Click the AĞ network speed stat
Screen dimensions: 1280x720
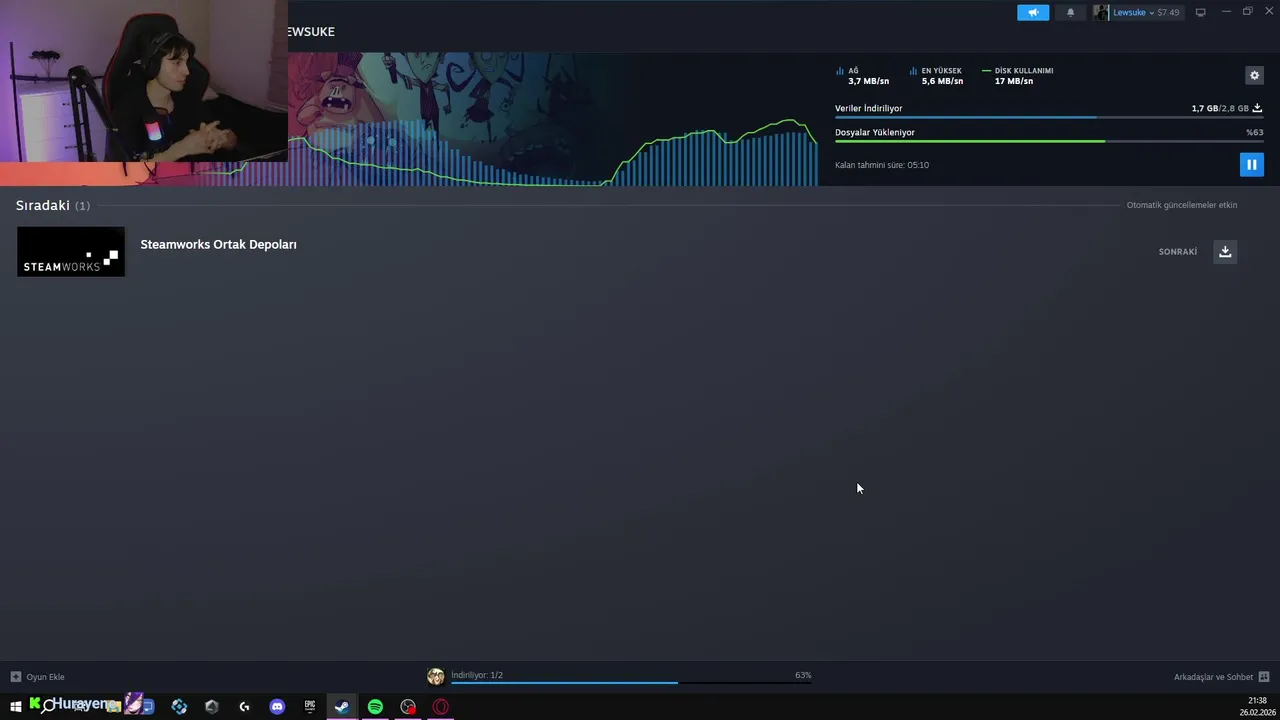coord(863,76)
